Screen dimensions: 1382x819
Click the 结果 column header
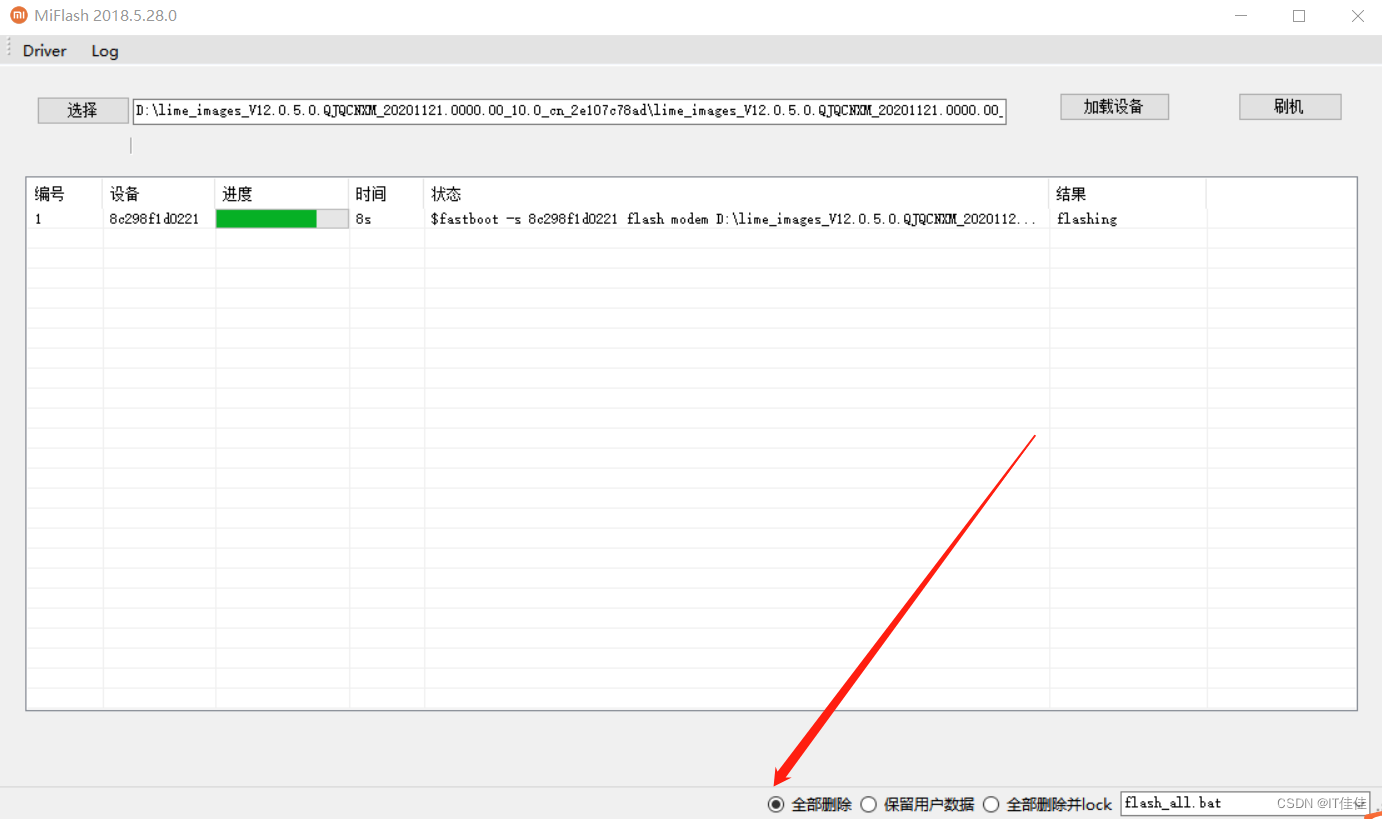[1128, 194]
